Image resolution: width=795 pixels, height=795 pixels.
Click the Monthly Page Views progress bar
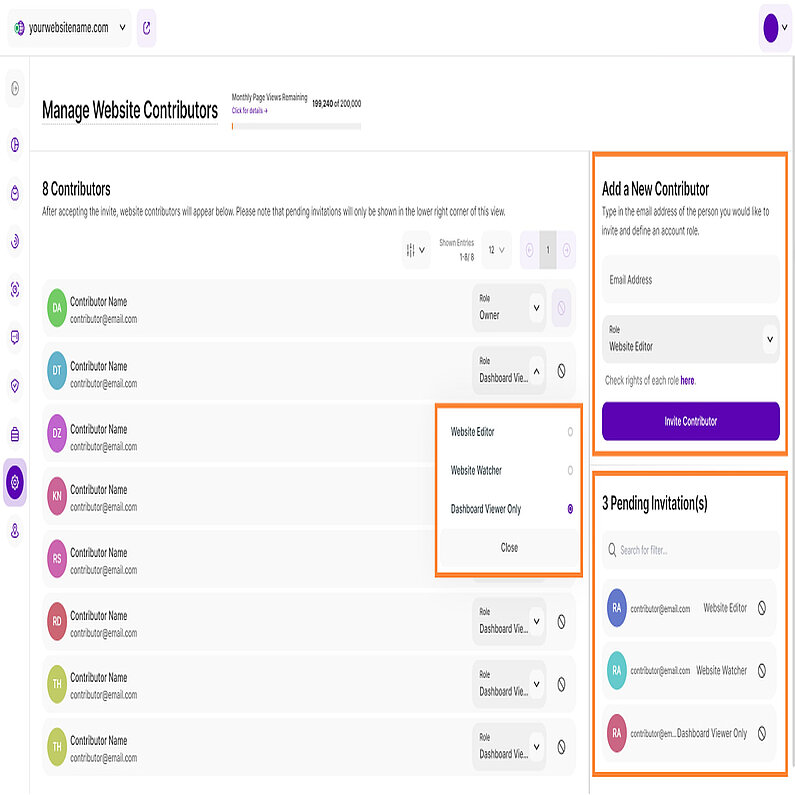click(296, 126)
